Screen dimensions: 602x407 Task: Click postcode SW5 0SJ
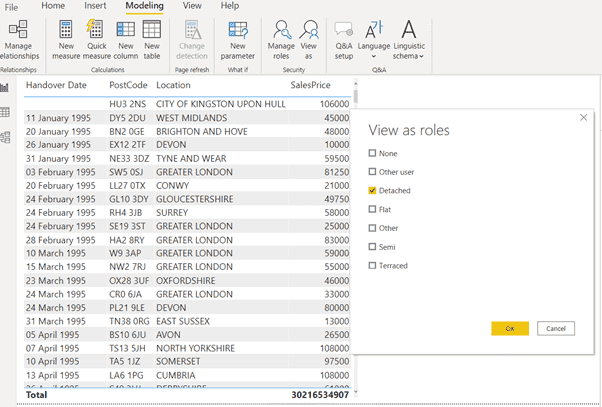(x=126, y=172)
